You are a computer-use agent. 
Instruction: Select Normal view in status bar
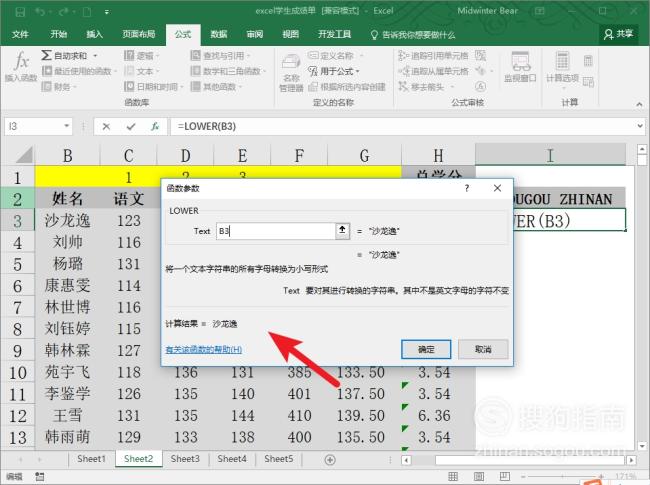pos(454,477)
